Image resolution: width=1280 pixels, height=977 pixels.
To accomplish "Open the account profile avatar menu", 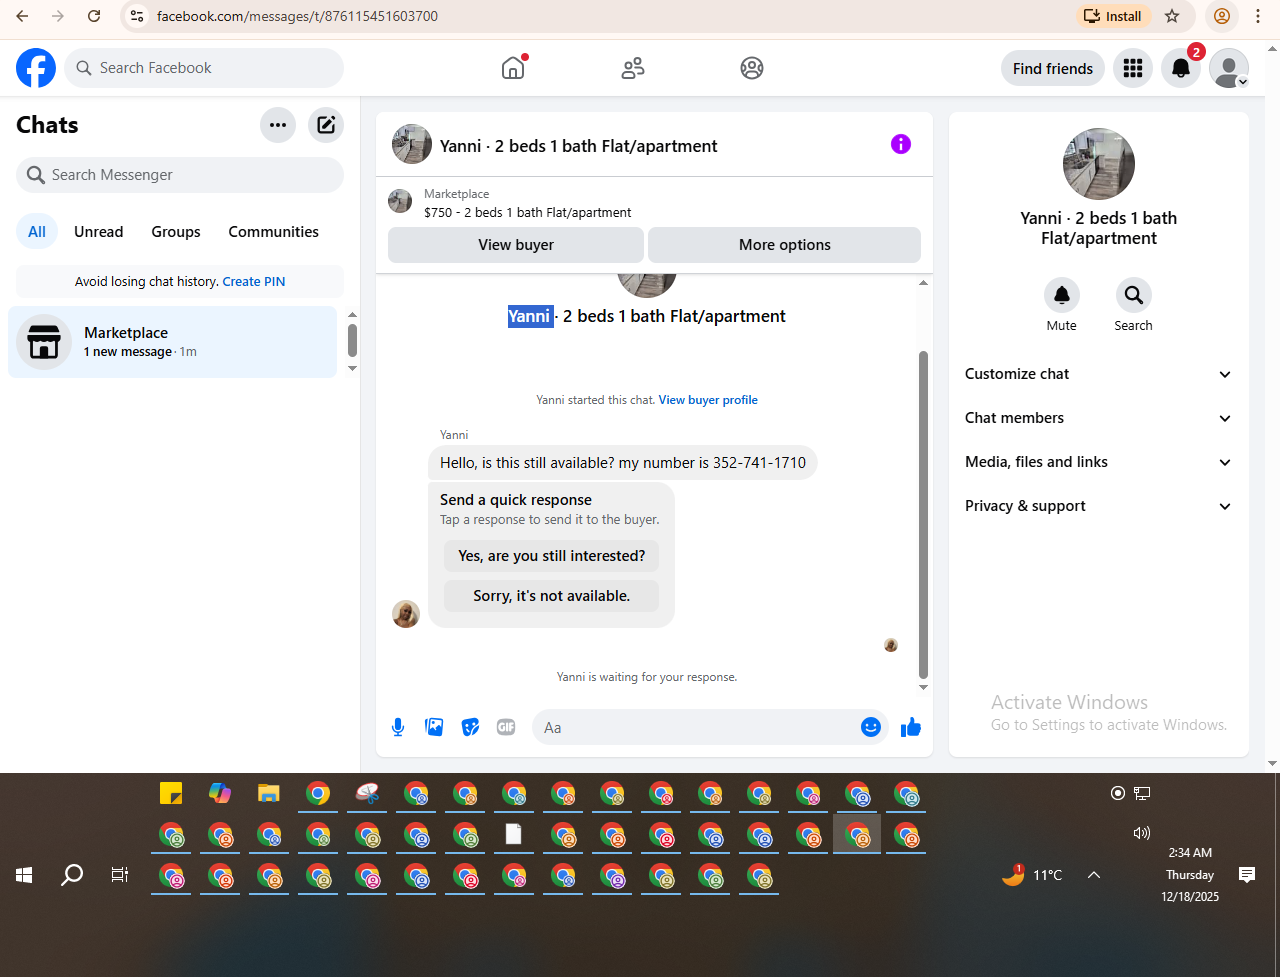I will pos(1229,68).
